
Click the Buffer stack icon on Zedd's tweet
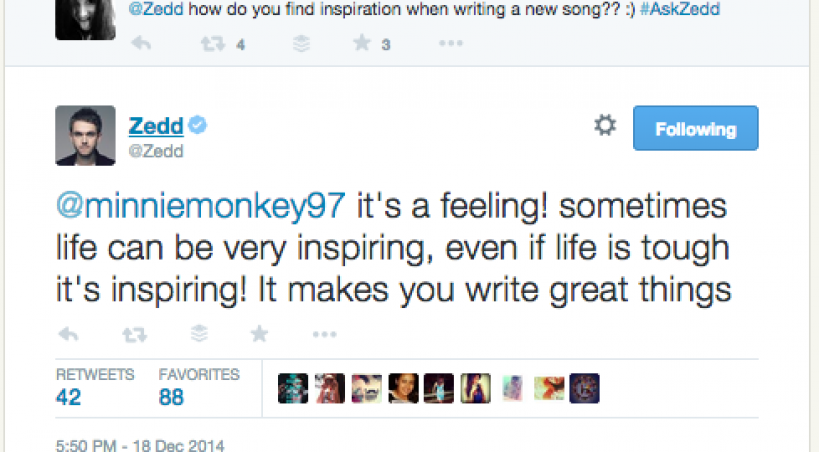[198, 334]
